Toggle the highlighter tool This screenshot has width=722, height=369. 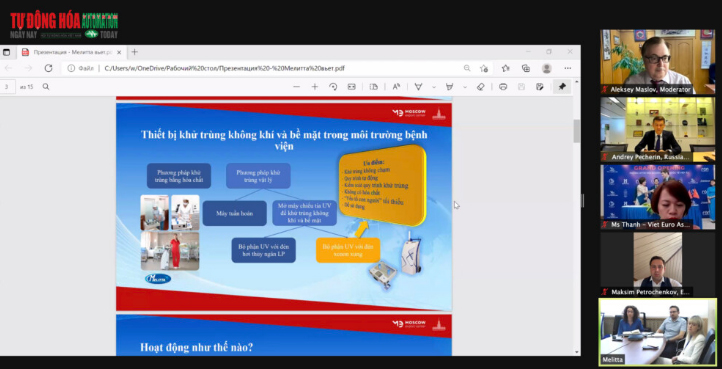pos(449,87)
